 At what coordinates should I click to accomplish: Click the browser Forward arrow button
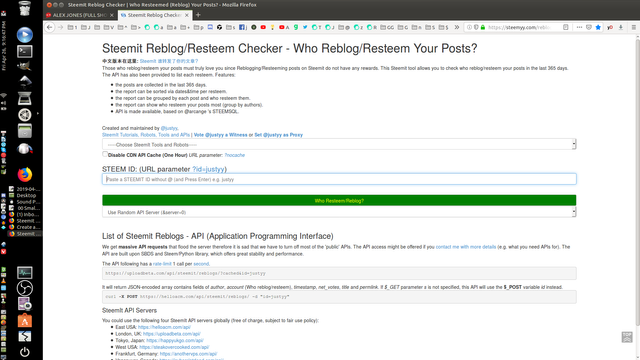60,27
